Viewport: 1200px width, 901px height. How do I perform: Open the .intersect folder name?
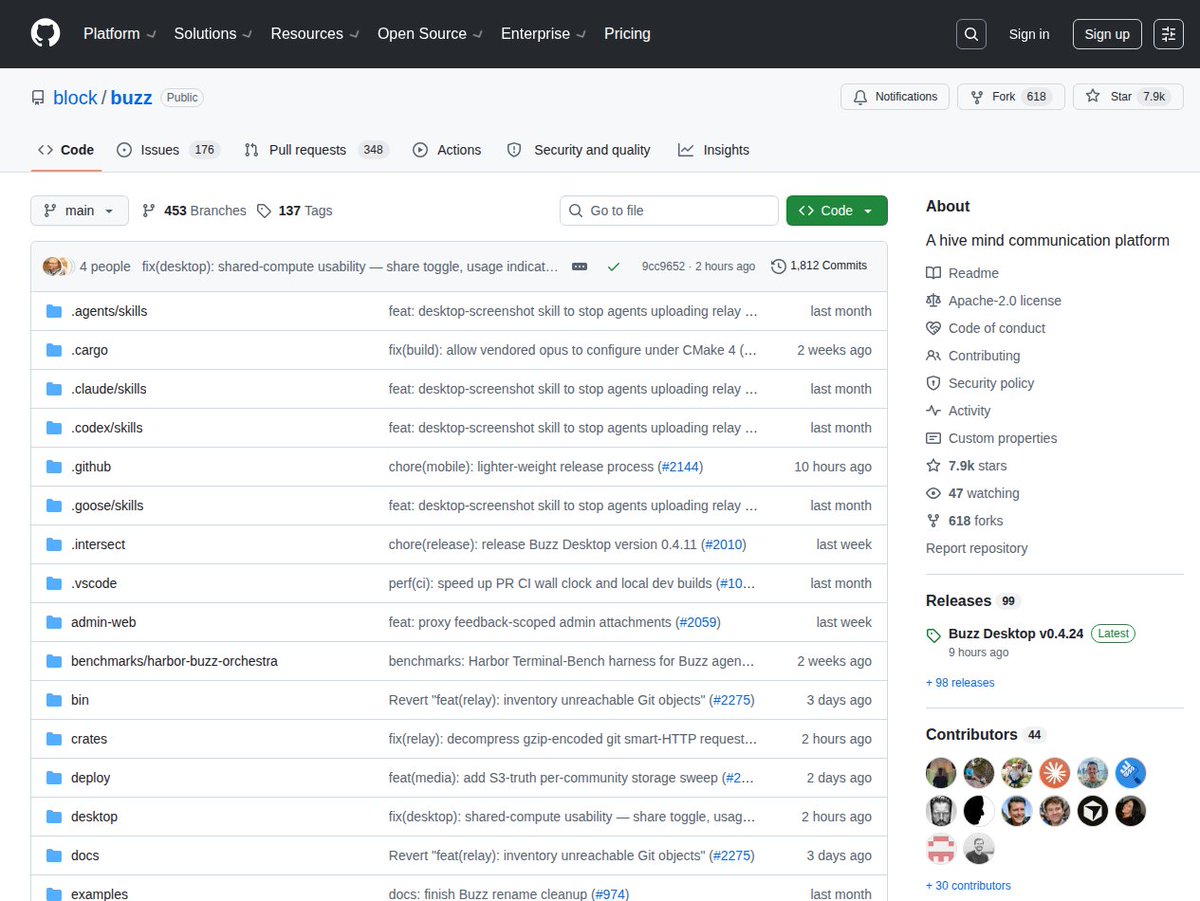(x=98, y=545)
